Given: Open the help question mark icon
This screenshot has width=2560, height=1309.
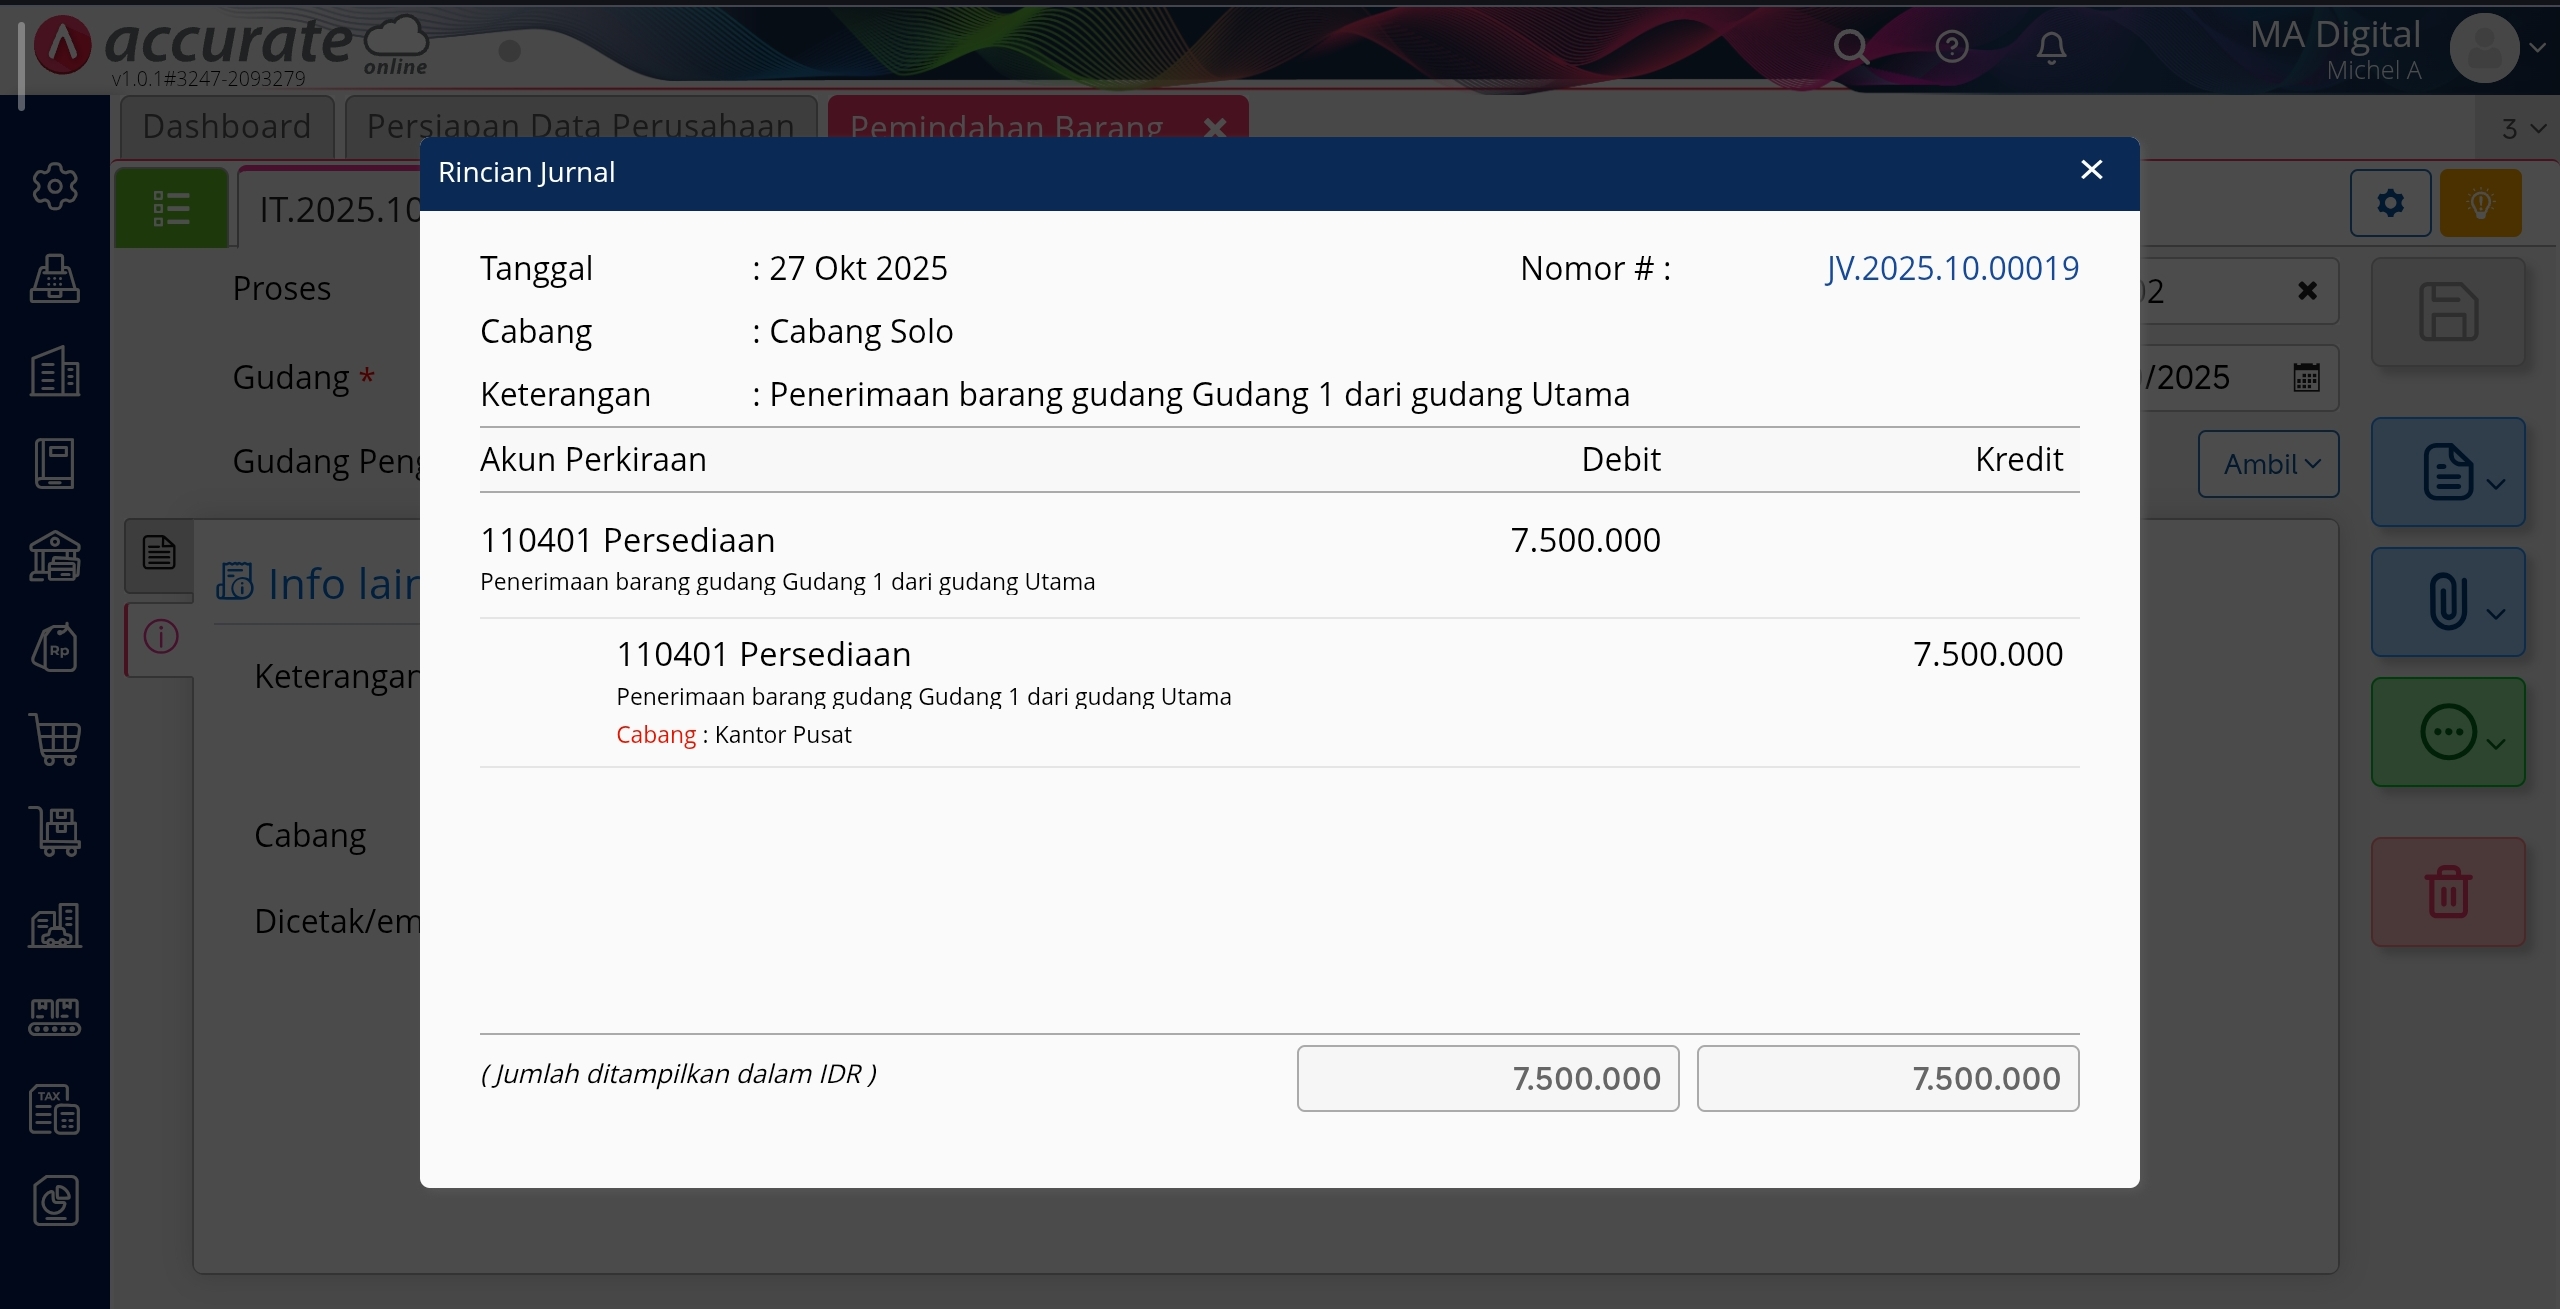Looking at the screenshot, I should pos(1951,47).
